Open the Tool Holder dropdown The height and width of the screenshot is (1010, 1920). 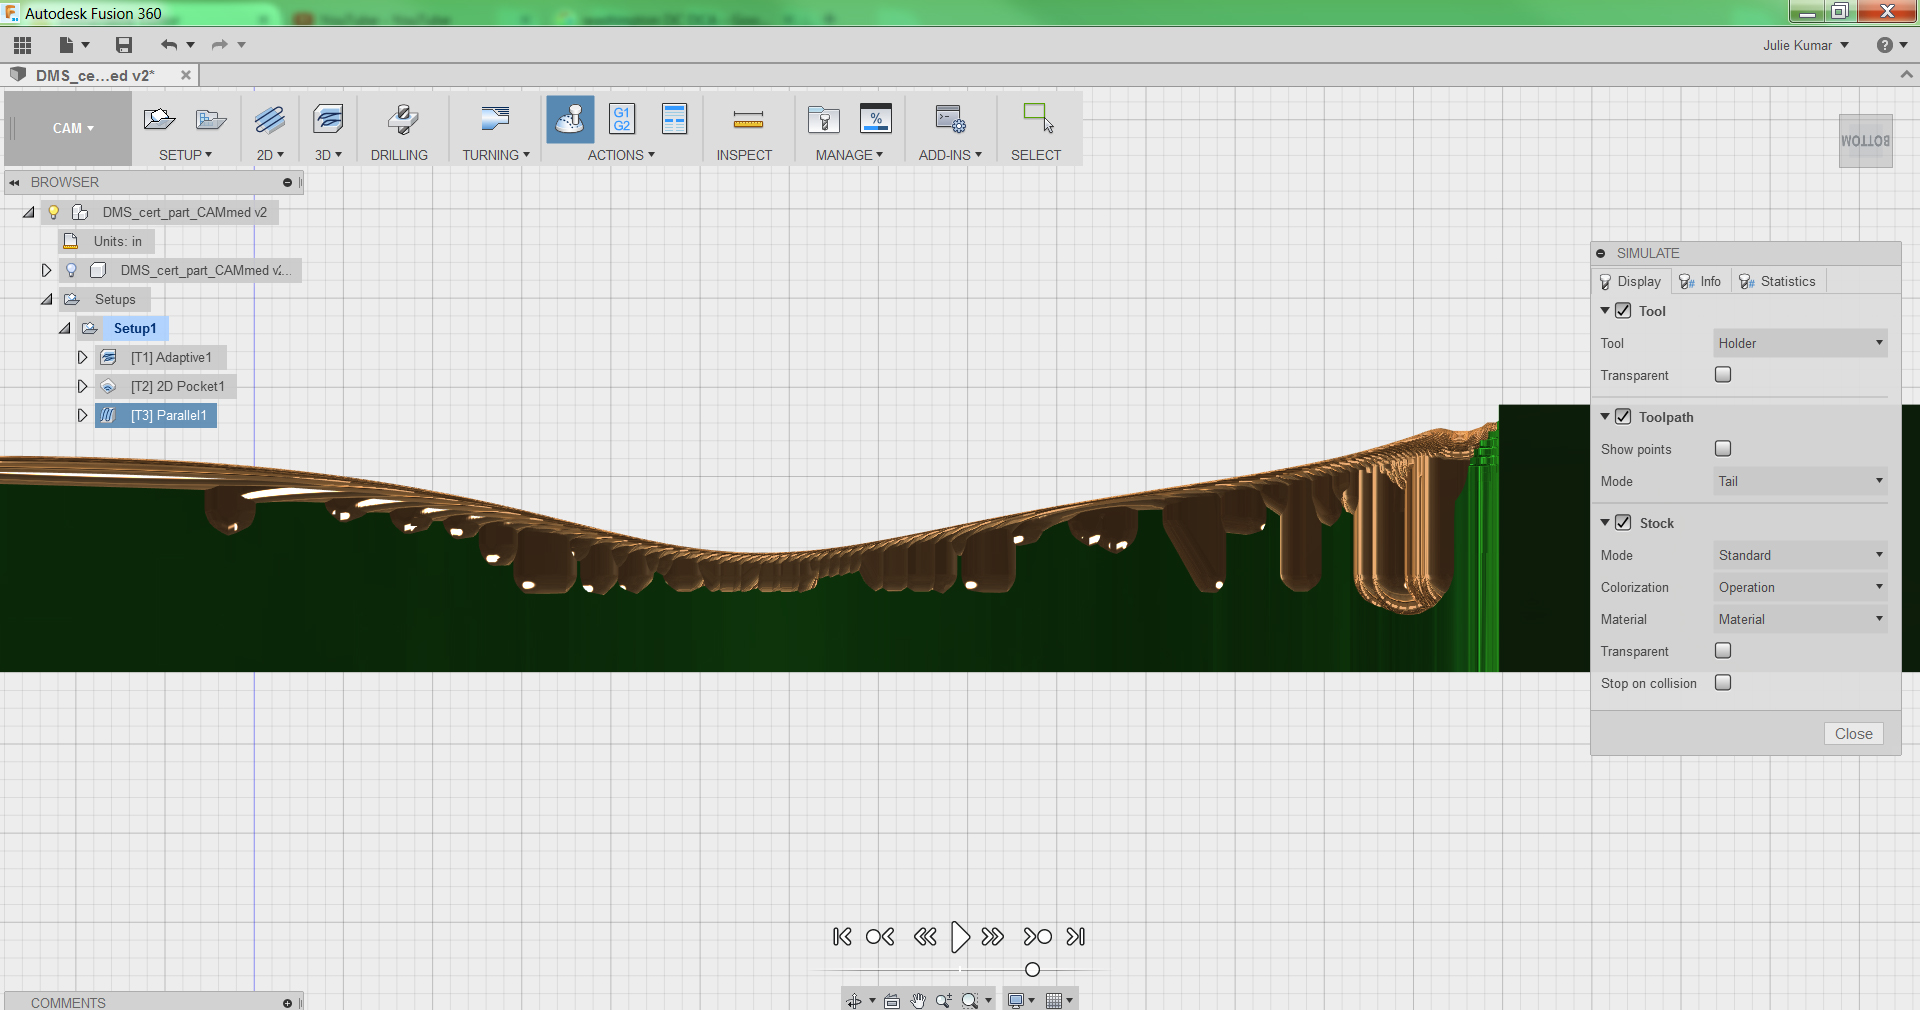point(1800,343)
